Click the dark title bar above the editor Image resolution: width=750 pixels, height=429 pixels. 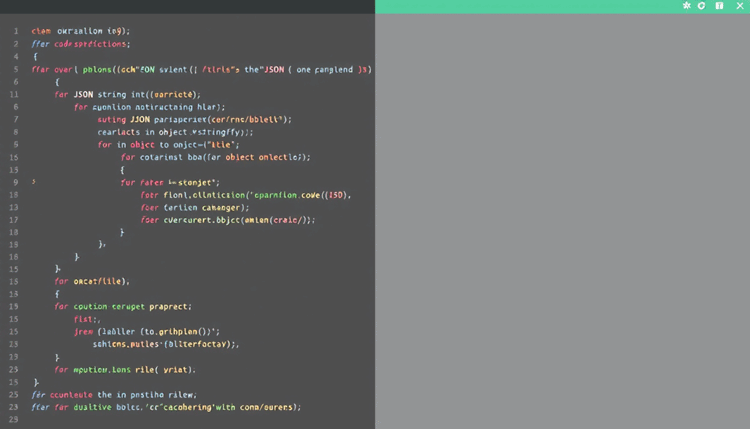point(187,6)
